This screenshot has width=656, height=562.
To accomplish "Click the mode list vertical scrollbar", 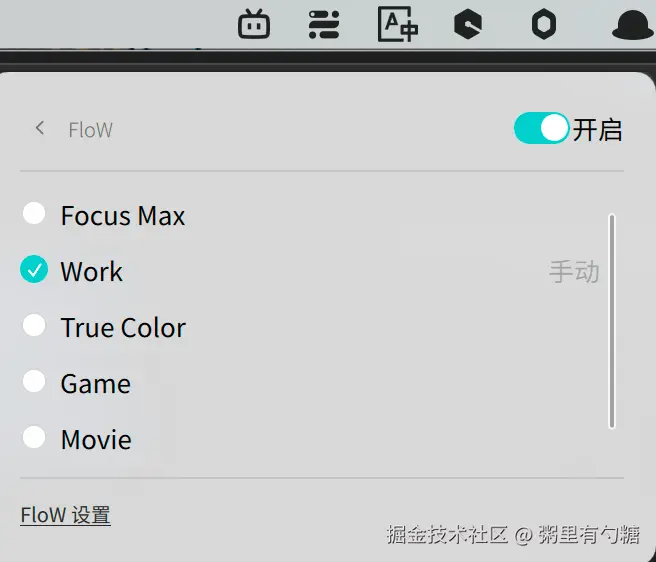I will (612, 320).
